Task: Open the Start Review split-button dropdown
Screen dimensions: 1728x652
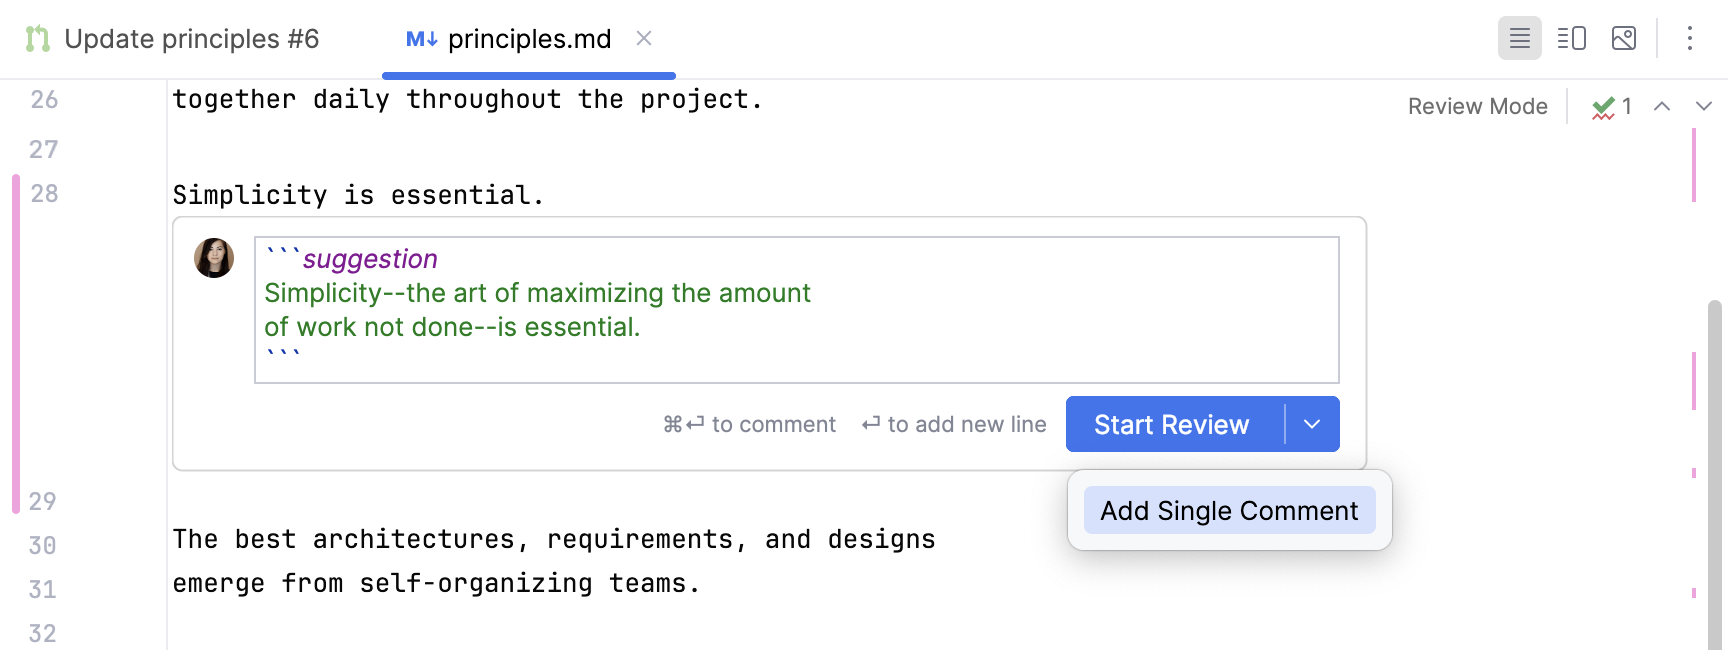Action: pos(1313,424)
